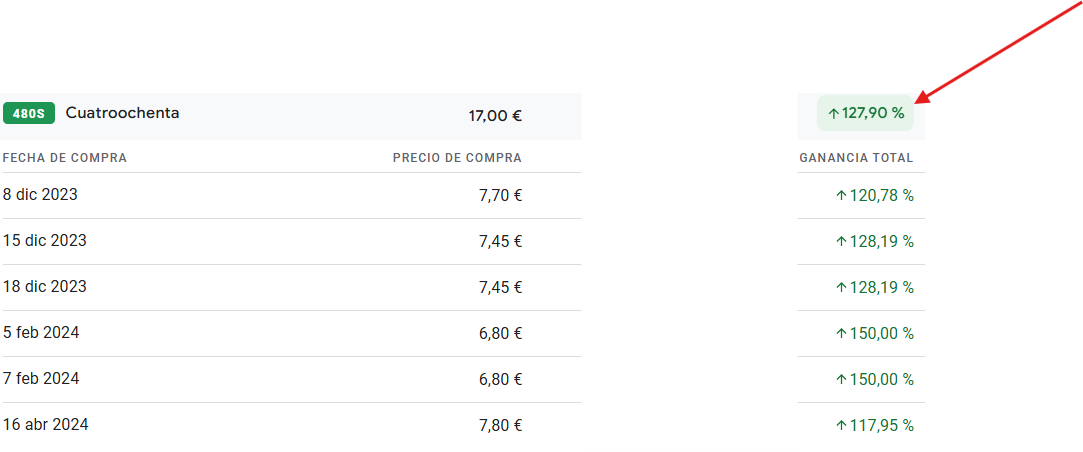This screenshot has height=452, width=1083.
Task: Sort by FECHA DE COMPRA column header
Action: pyautogui.click(x=65, y=158)
